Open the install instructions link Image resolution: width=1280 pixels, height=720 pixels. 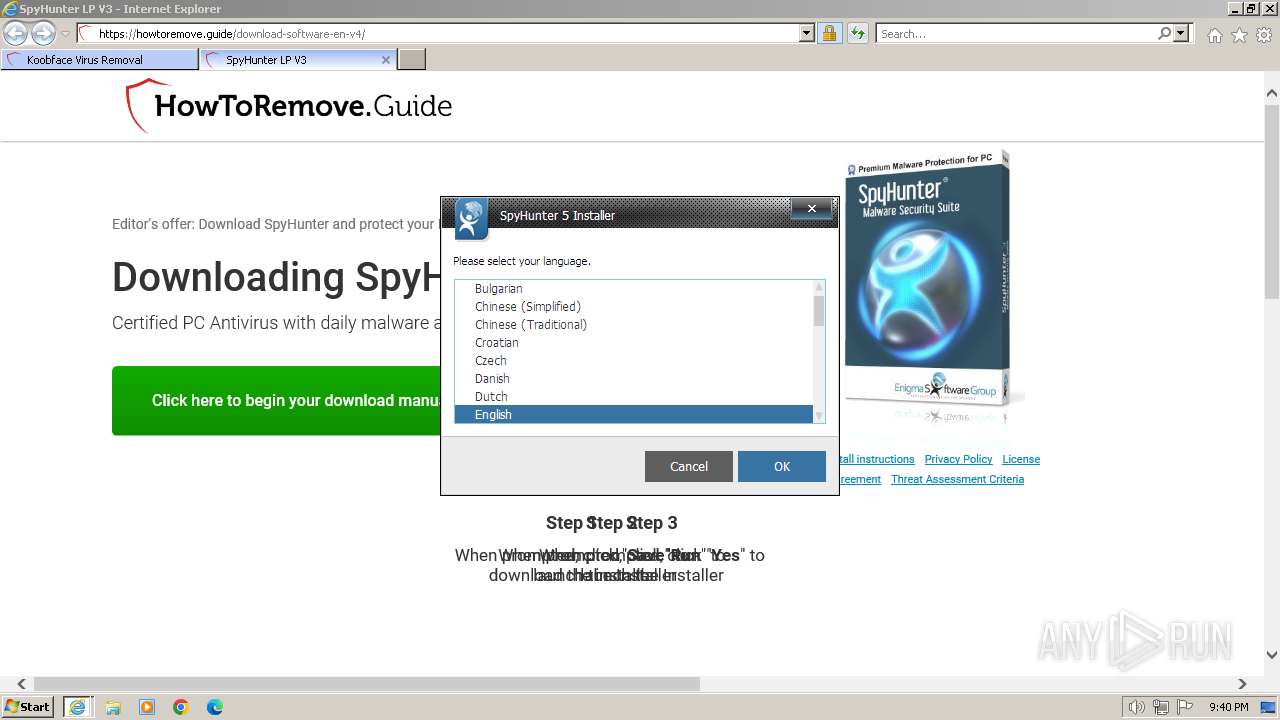tap(877, 459)
